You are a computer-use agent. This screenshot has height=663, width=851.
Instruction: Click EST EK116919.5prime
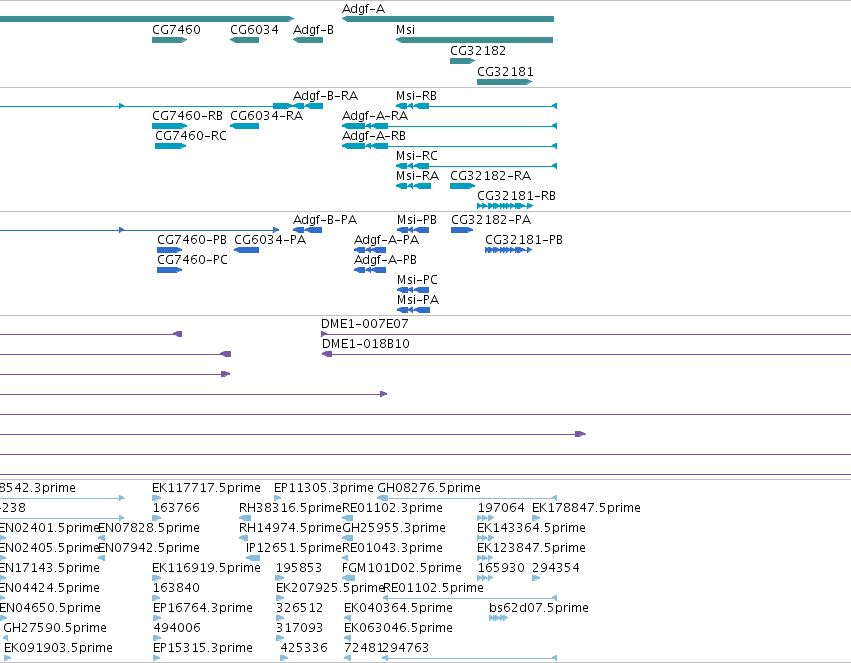[x=206, y=568]
